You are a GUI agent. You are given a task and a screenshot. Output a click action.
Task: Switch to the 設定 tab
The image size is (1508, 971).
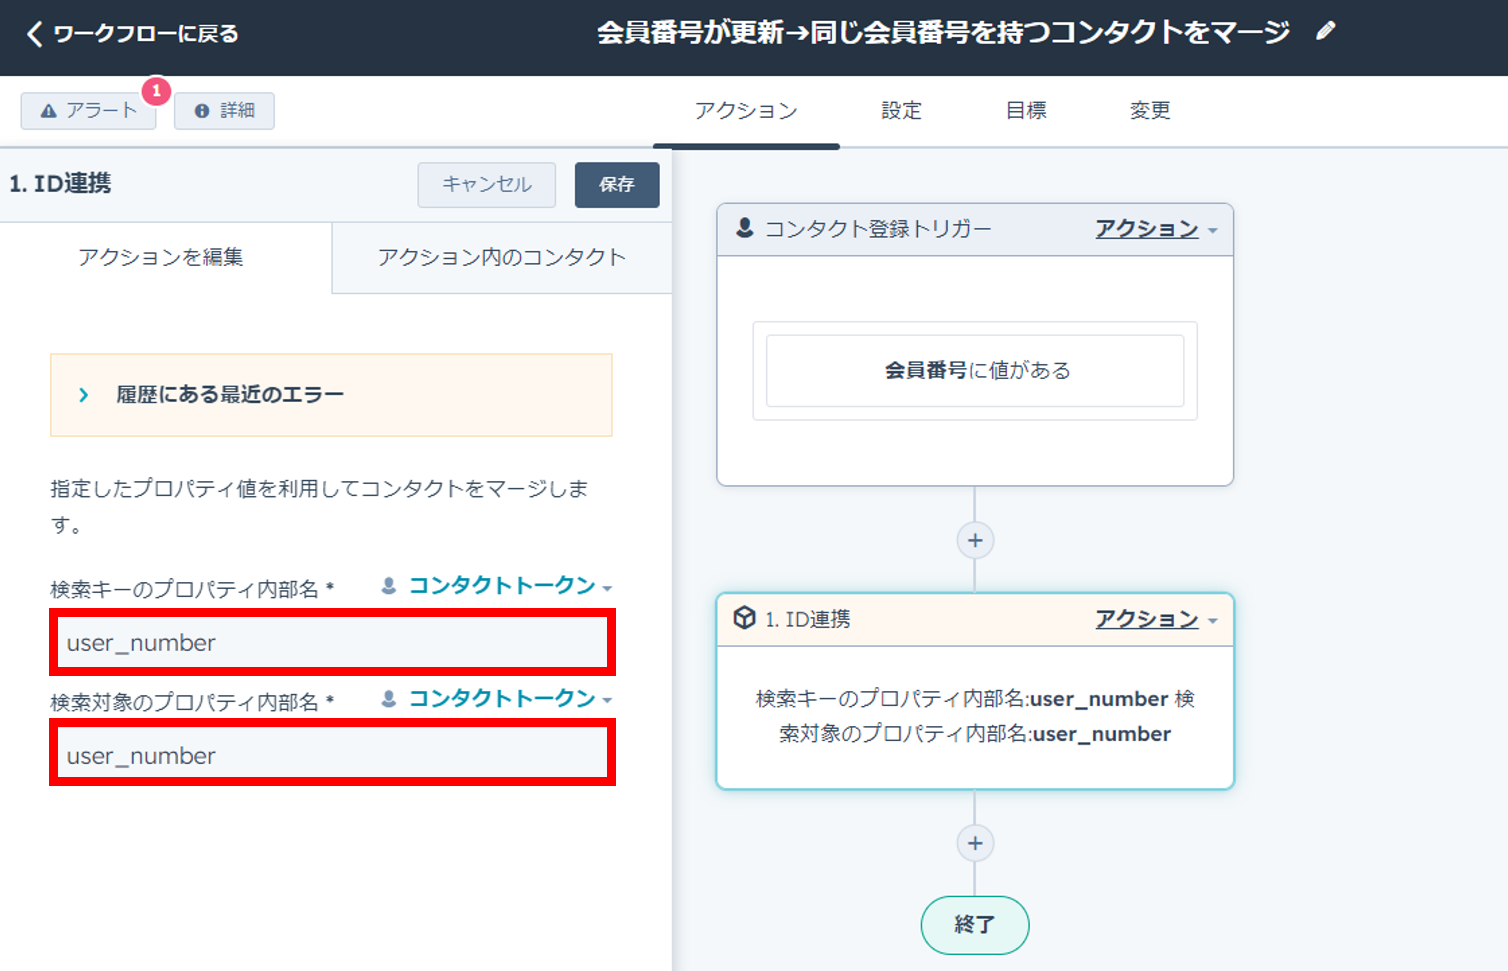(901, 110)
